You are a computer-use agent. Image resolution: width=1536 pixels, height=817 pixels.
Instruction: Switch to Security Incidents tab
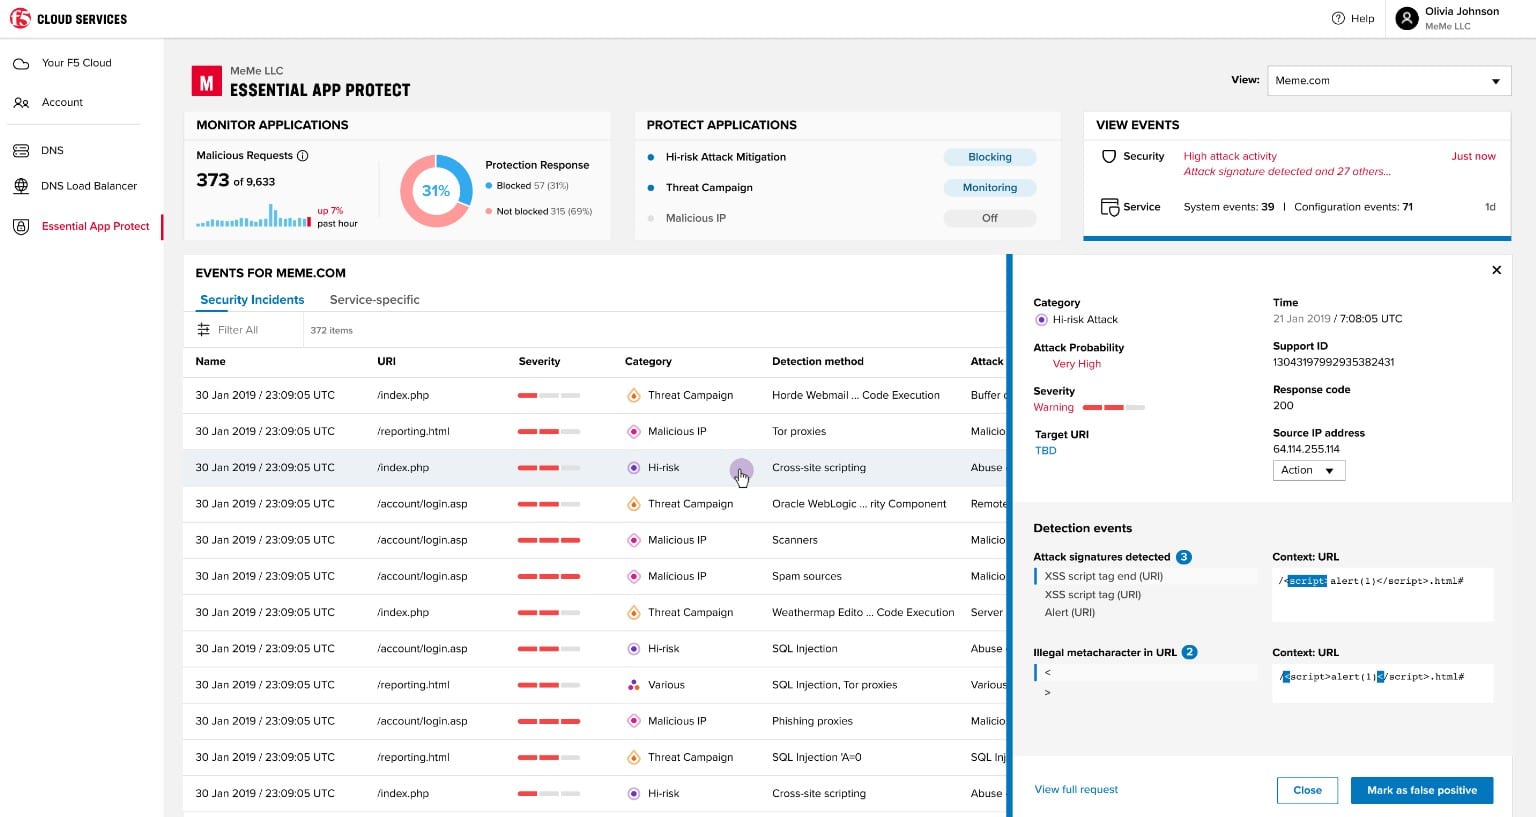[x=252, y=300]
